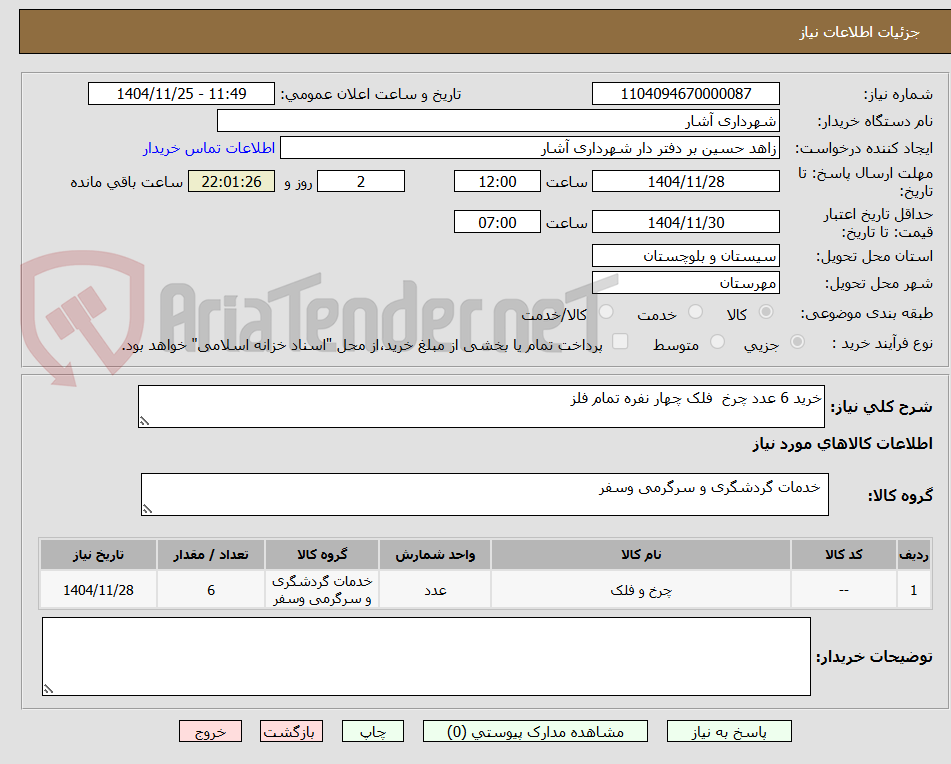Click the buyer notes text area
This screenshot has height=764, width=951.
click(x=426, y=657)
